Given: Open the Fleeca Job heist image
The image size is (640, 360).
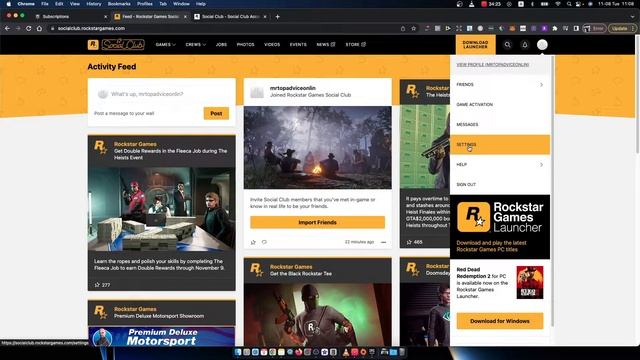Looking at the screenshot, I should [x=162, y=209].
